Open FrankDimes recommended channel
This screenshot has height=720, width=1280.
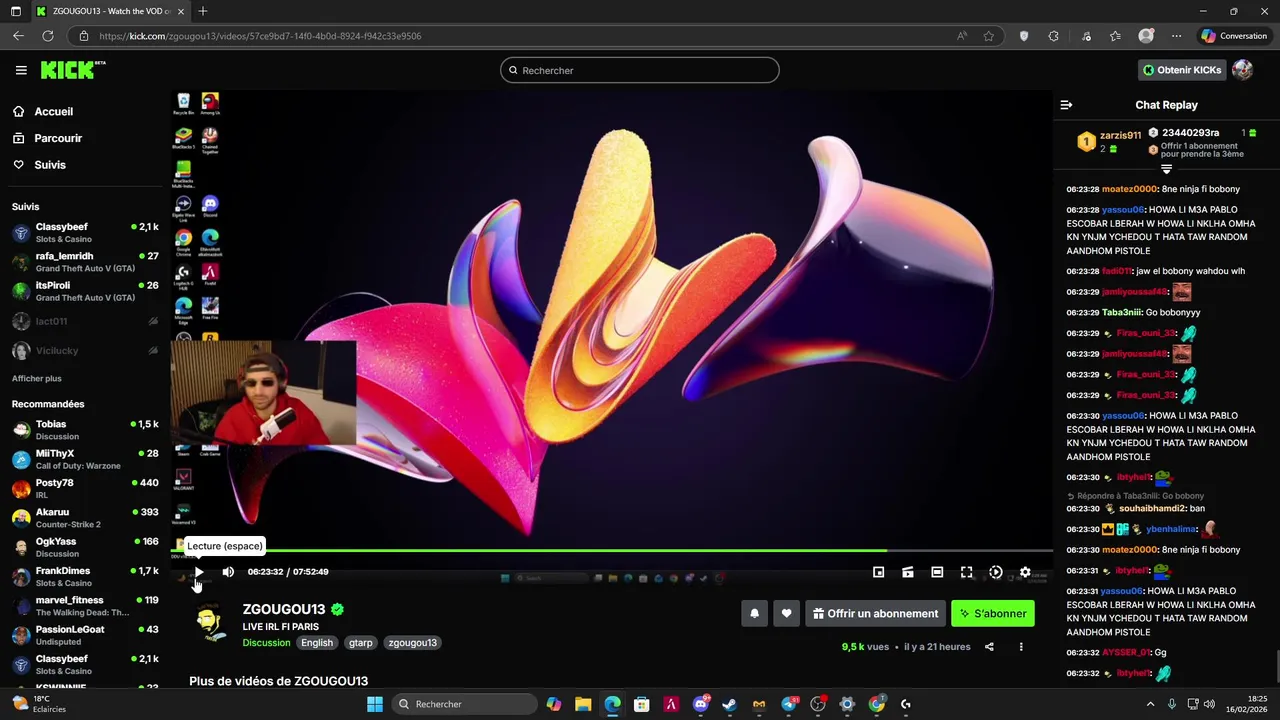[85, 576]
